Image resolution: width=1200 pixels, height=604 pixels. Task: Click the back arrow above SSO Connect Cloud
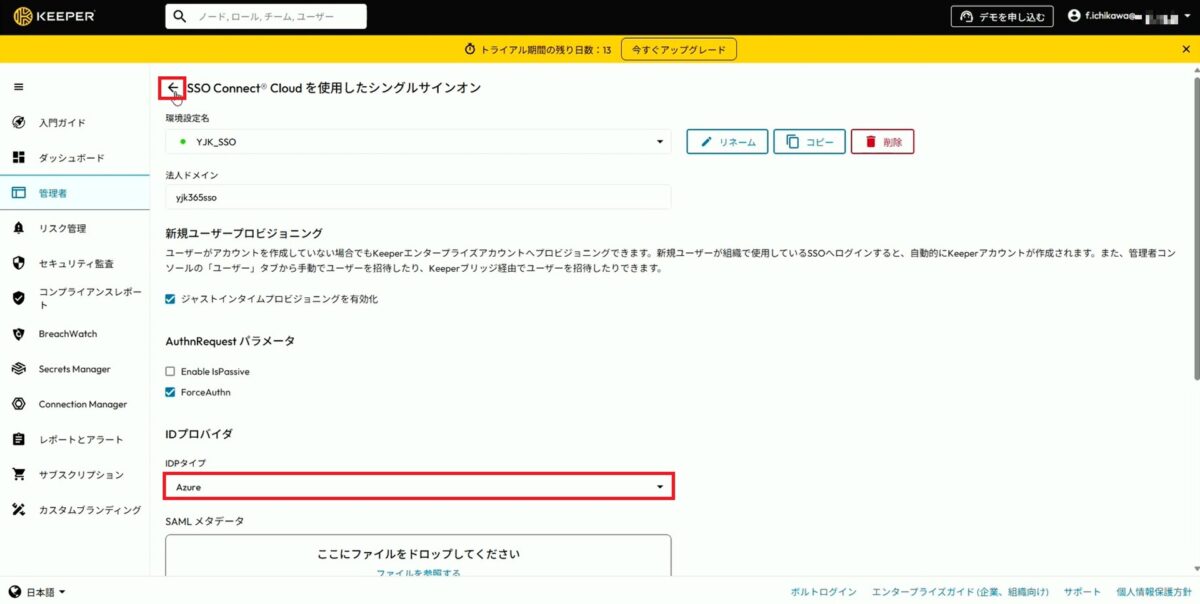173,89
